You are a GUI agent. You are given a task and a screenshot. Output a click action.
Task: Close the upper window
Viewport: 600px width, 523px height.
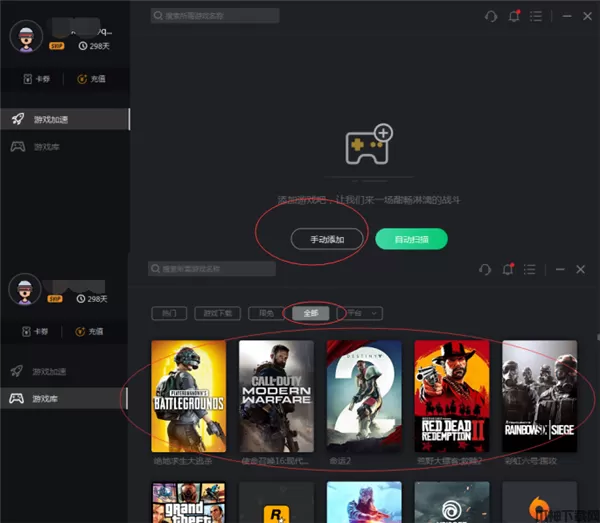(587, 16)
